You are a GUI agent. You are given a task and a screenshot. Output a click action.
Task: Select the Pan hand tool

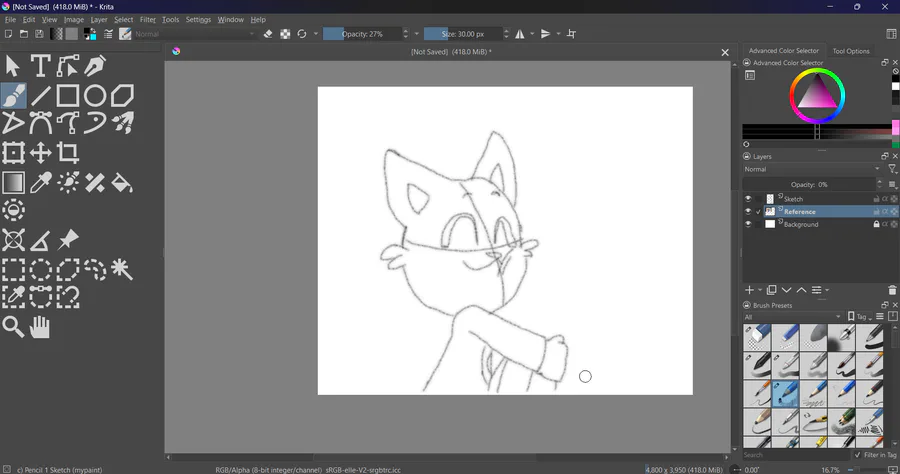[x=40, y=327]
